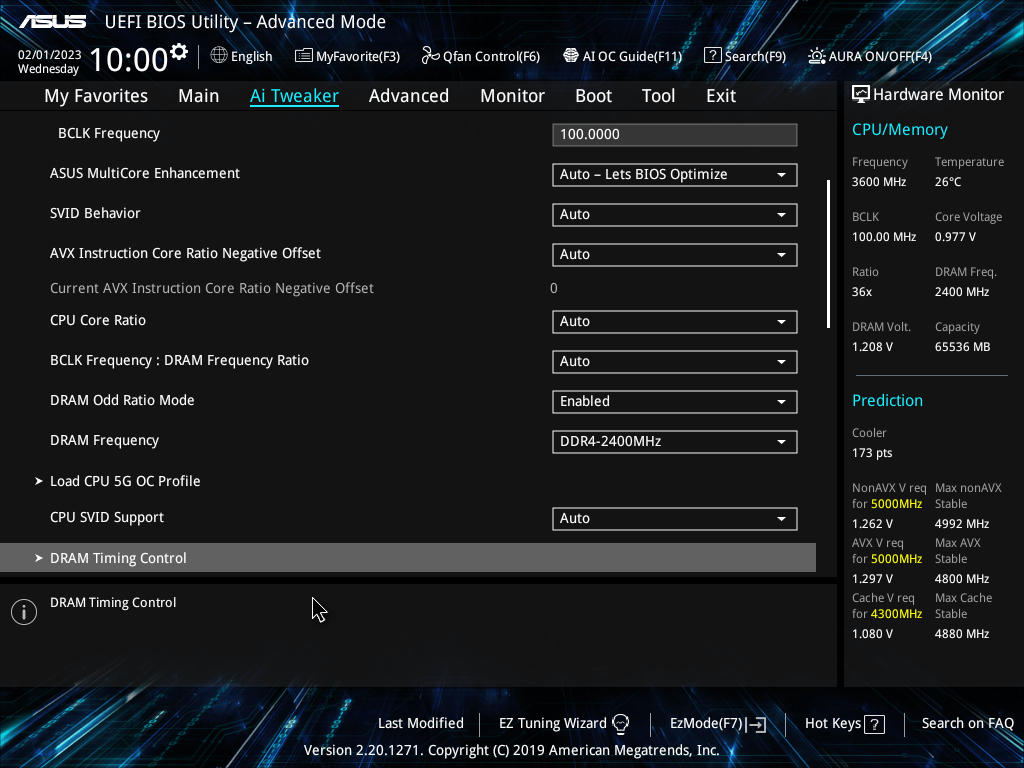Click the Search on FAQ link

click(967, 723)
